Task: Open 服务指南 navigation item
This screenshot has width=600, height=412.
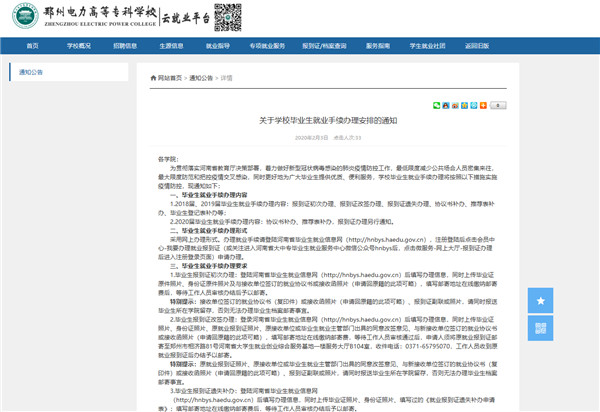Action: 378,46
